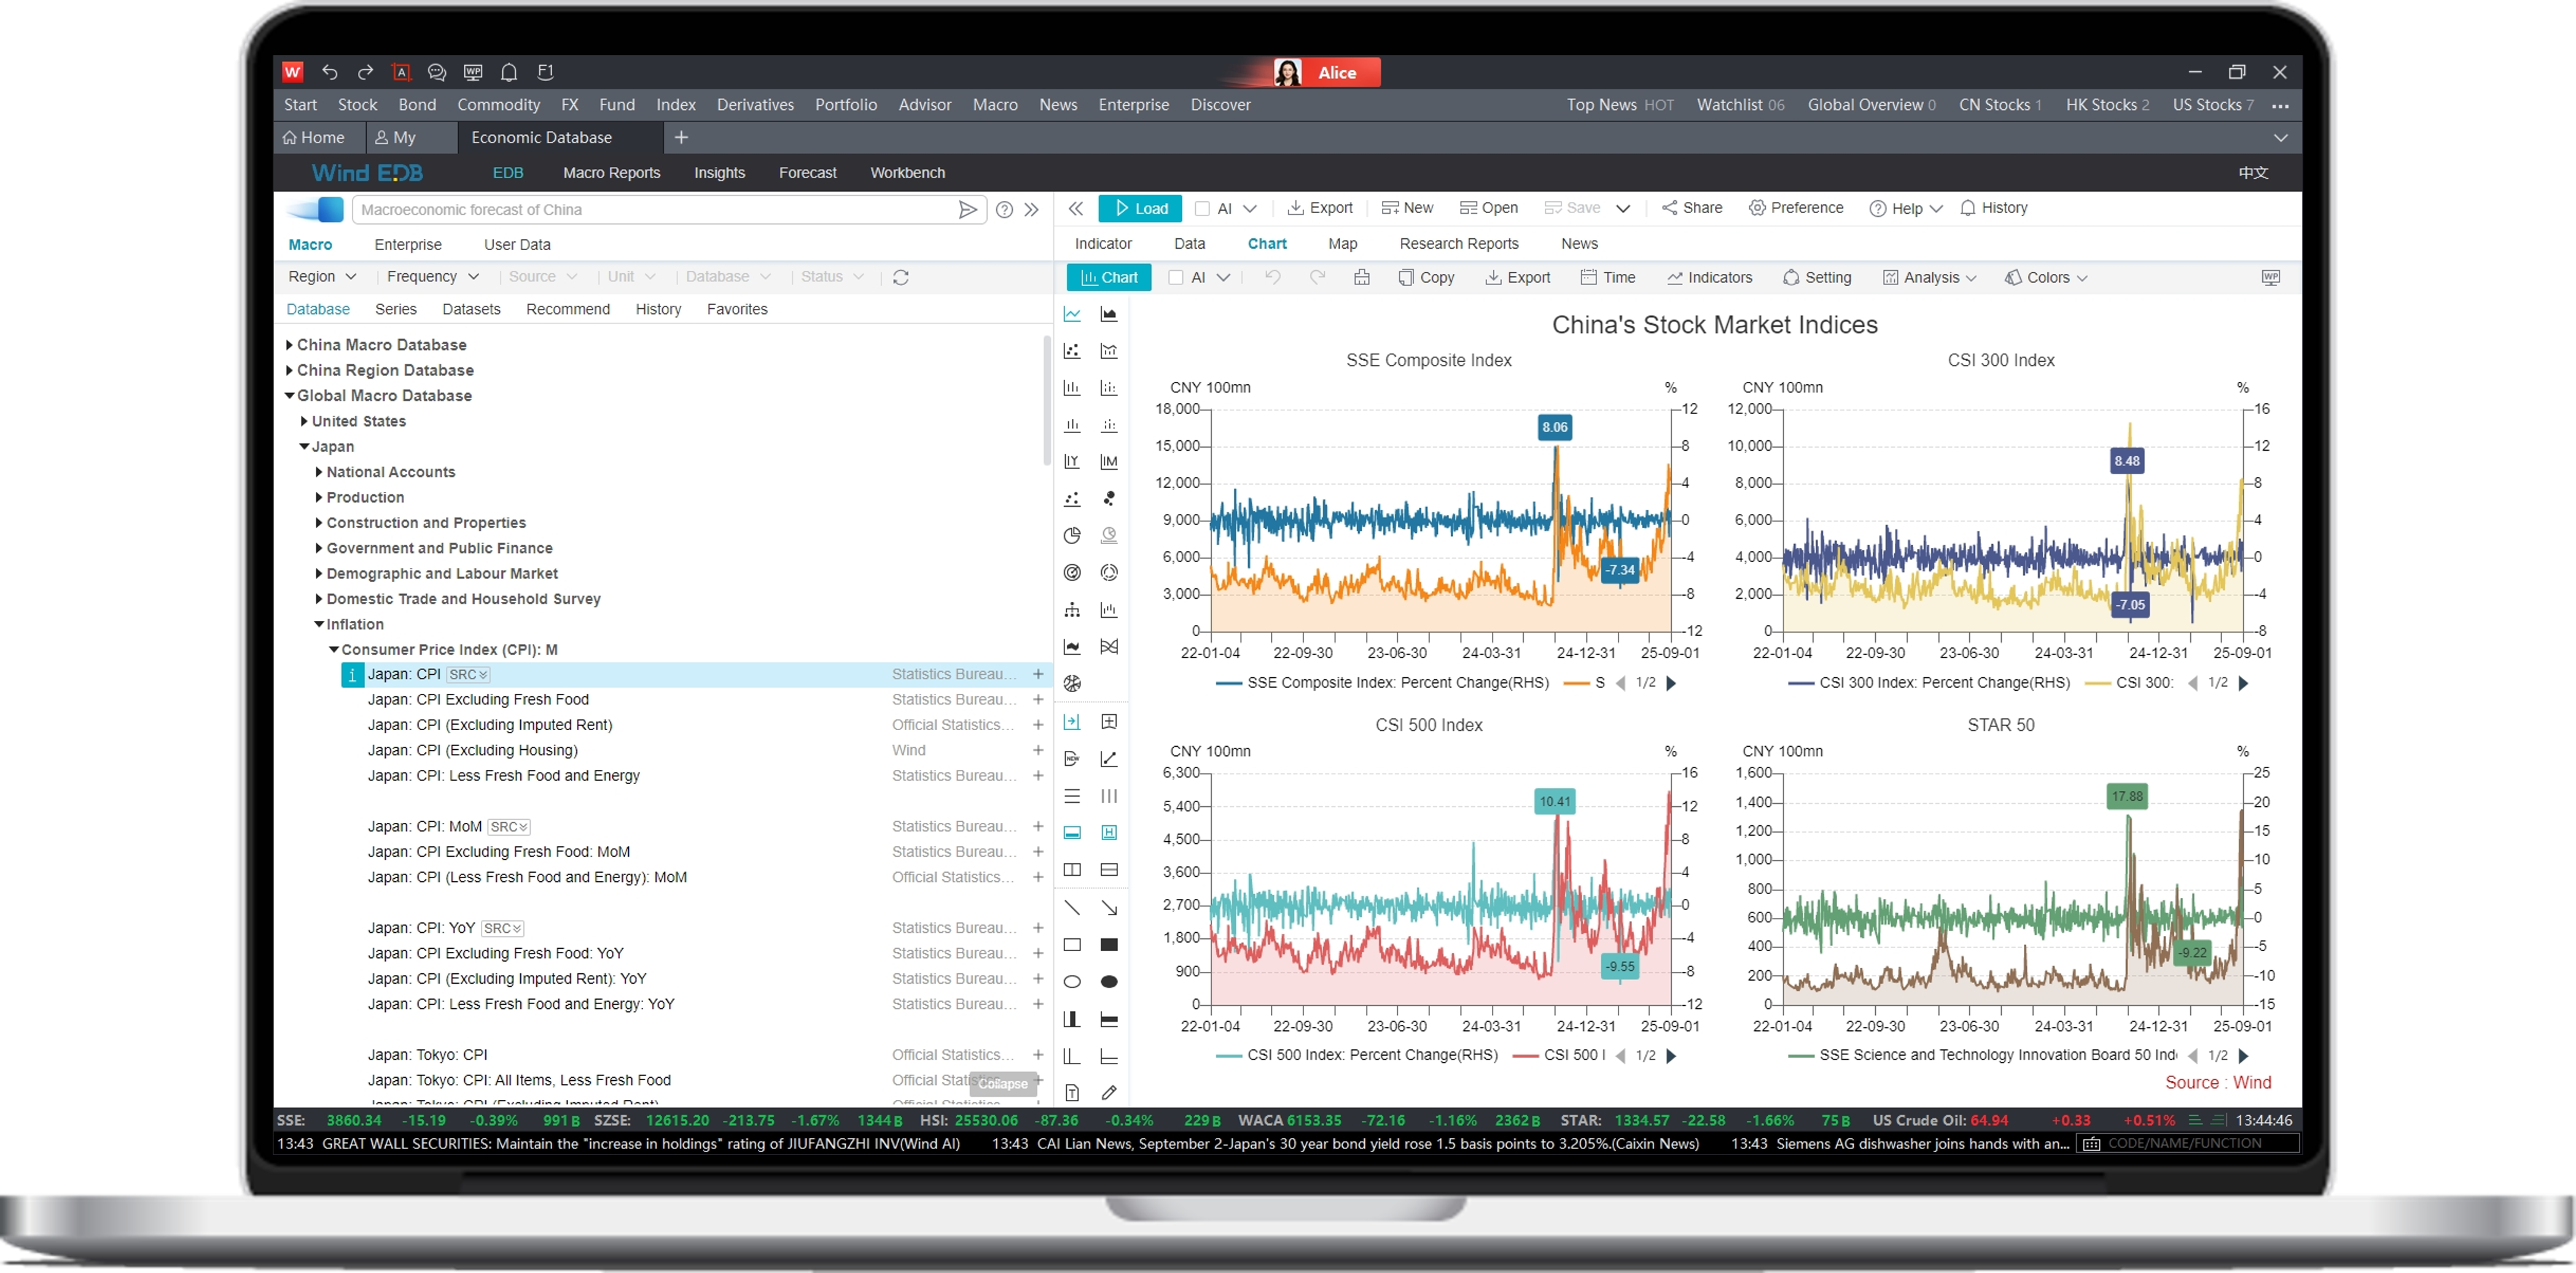2576x1273 pixels.
Task: Collapse the Inflation tree node
Action: point(319,624)
